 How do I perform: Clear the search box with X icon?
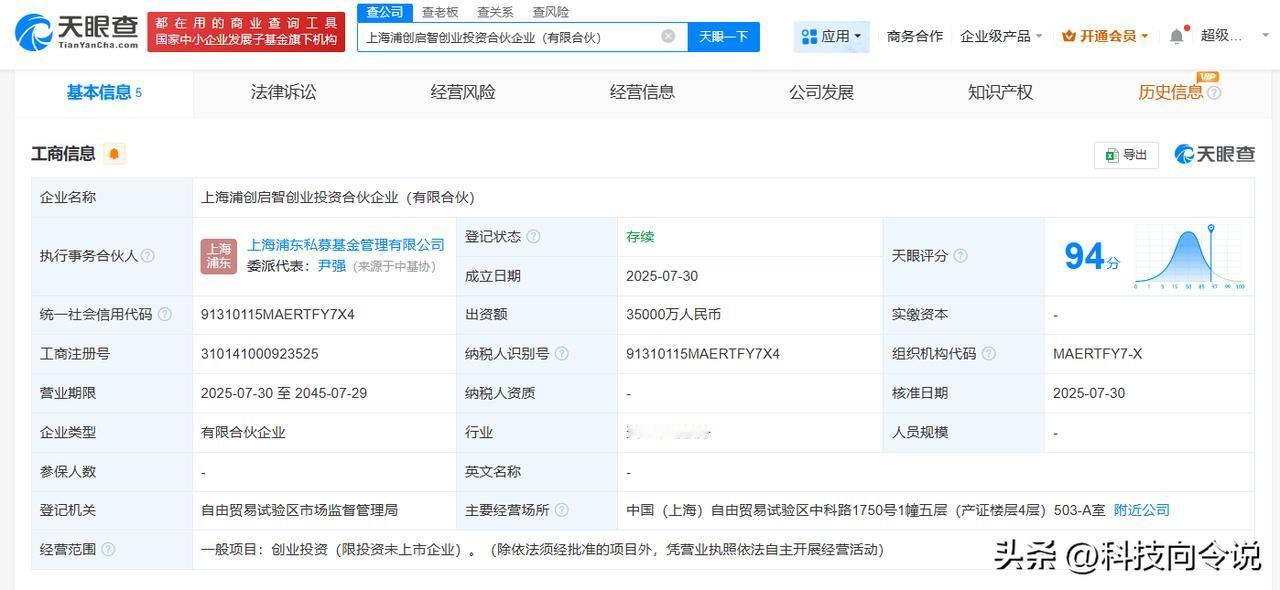pos(668,36)
